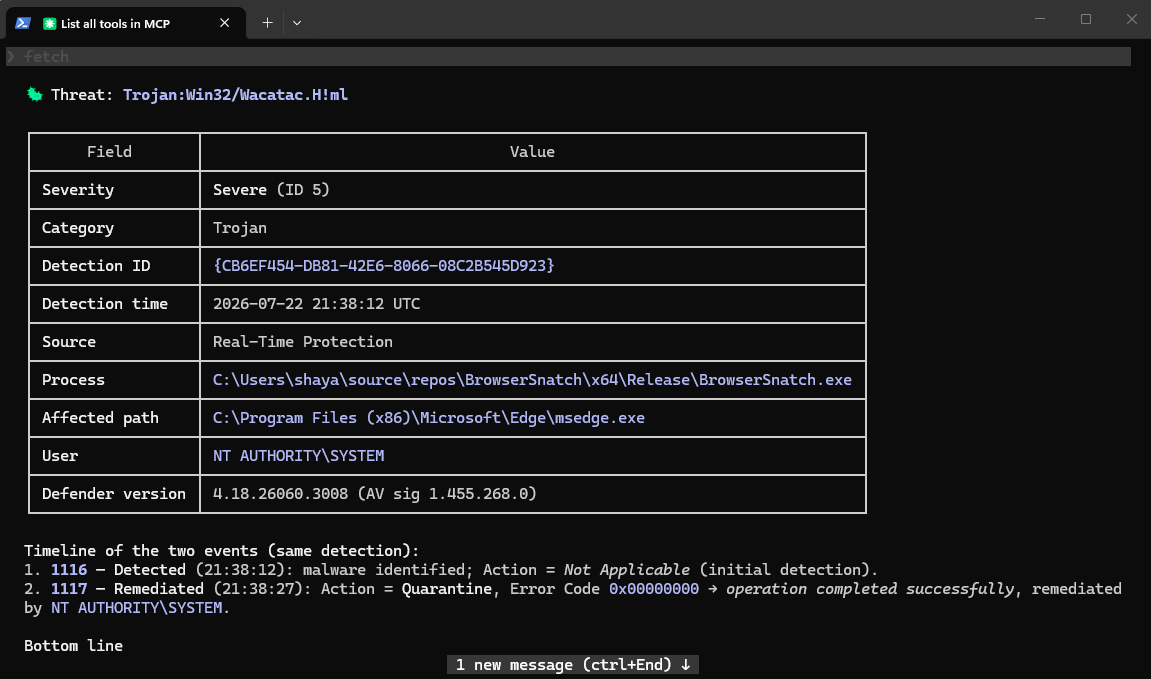Click error code 0x00000000 in timeline
The width and height of the screenshot is (1151, 679).
point(654,589)
